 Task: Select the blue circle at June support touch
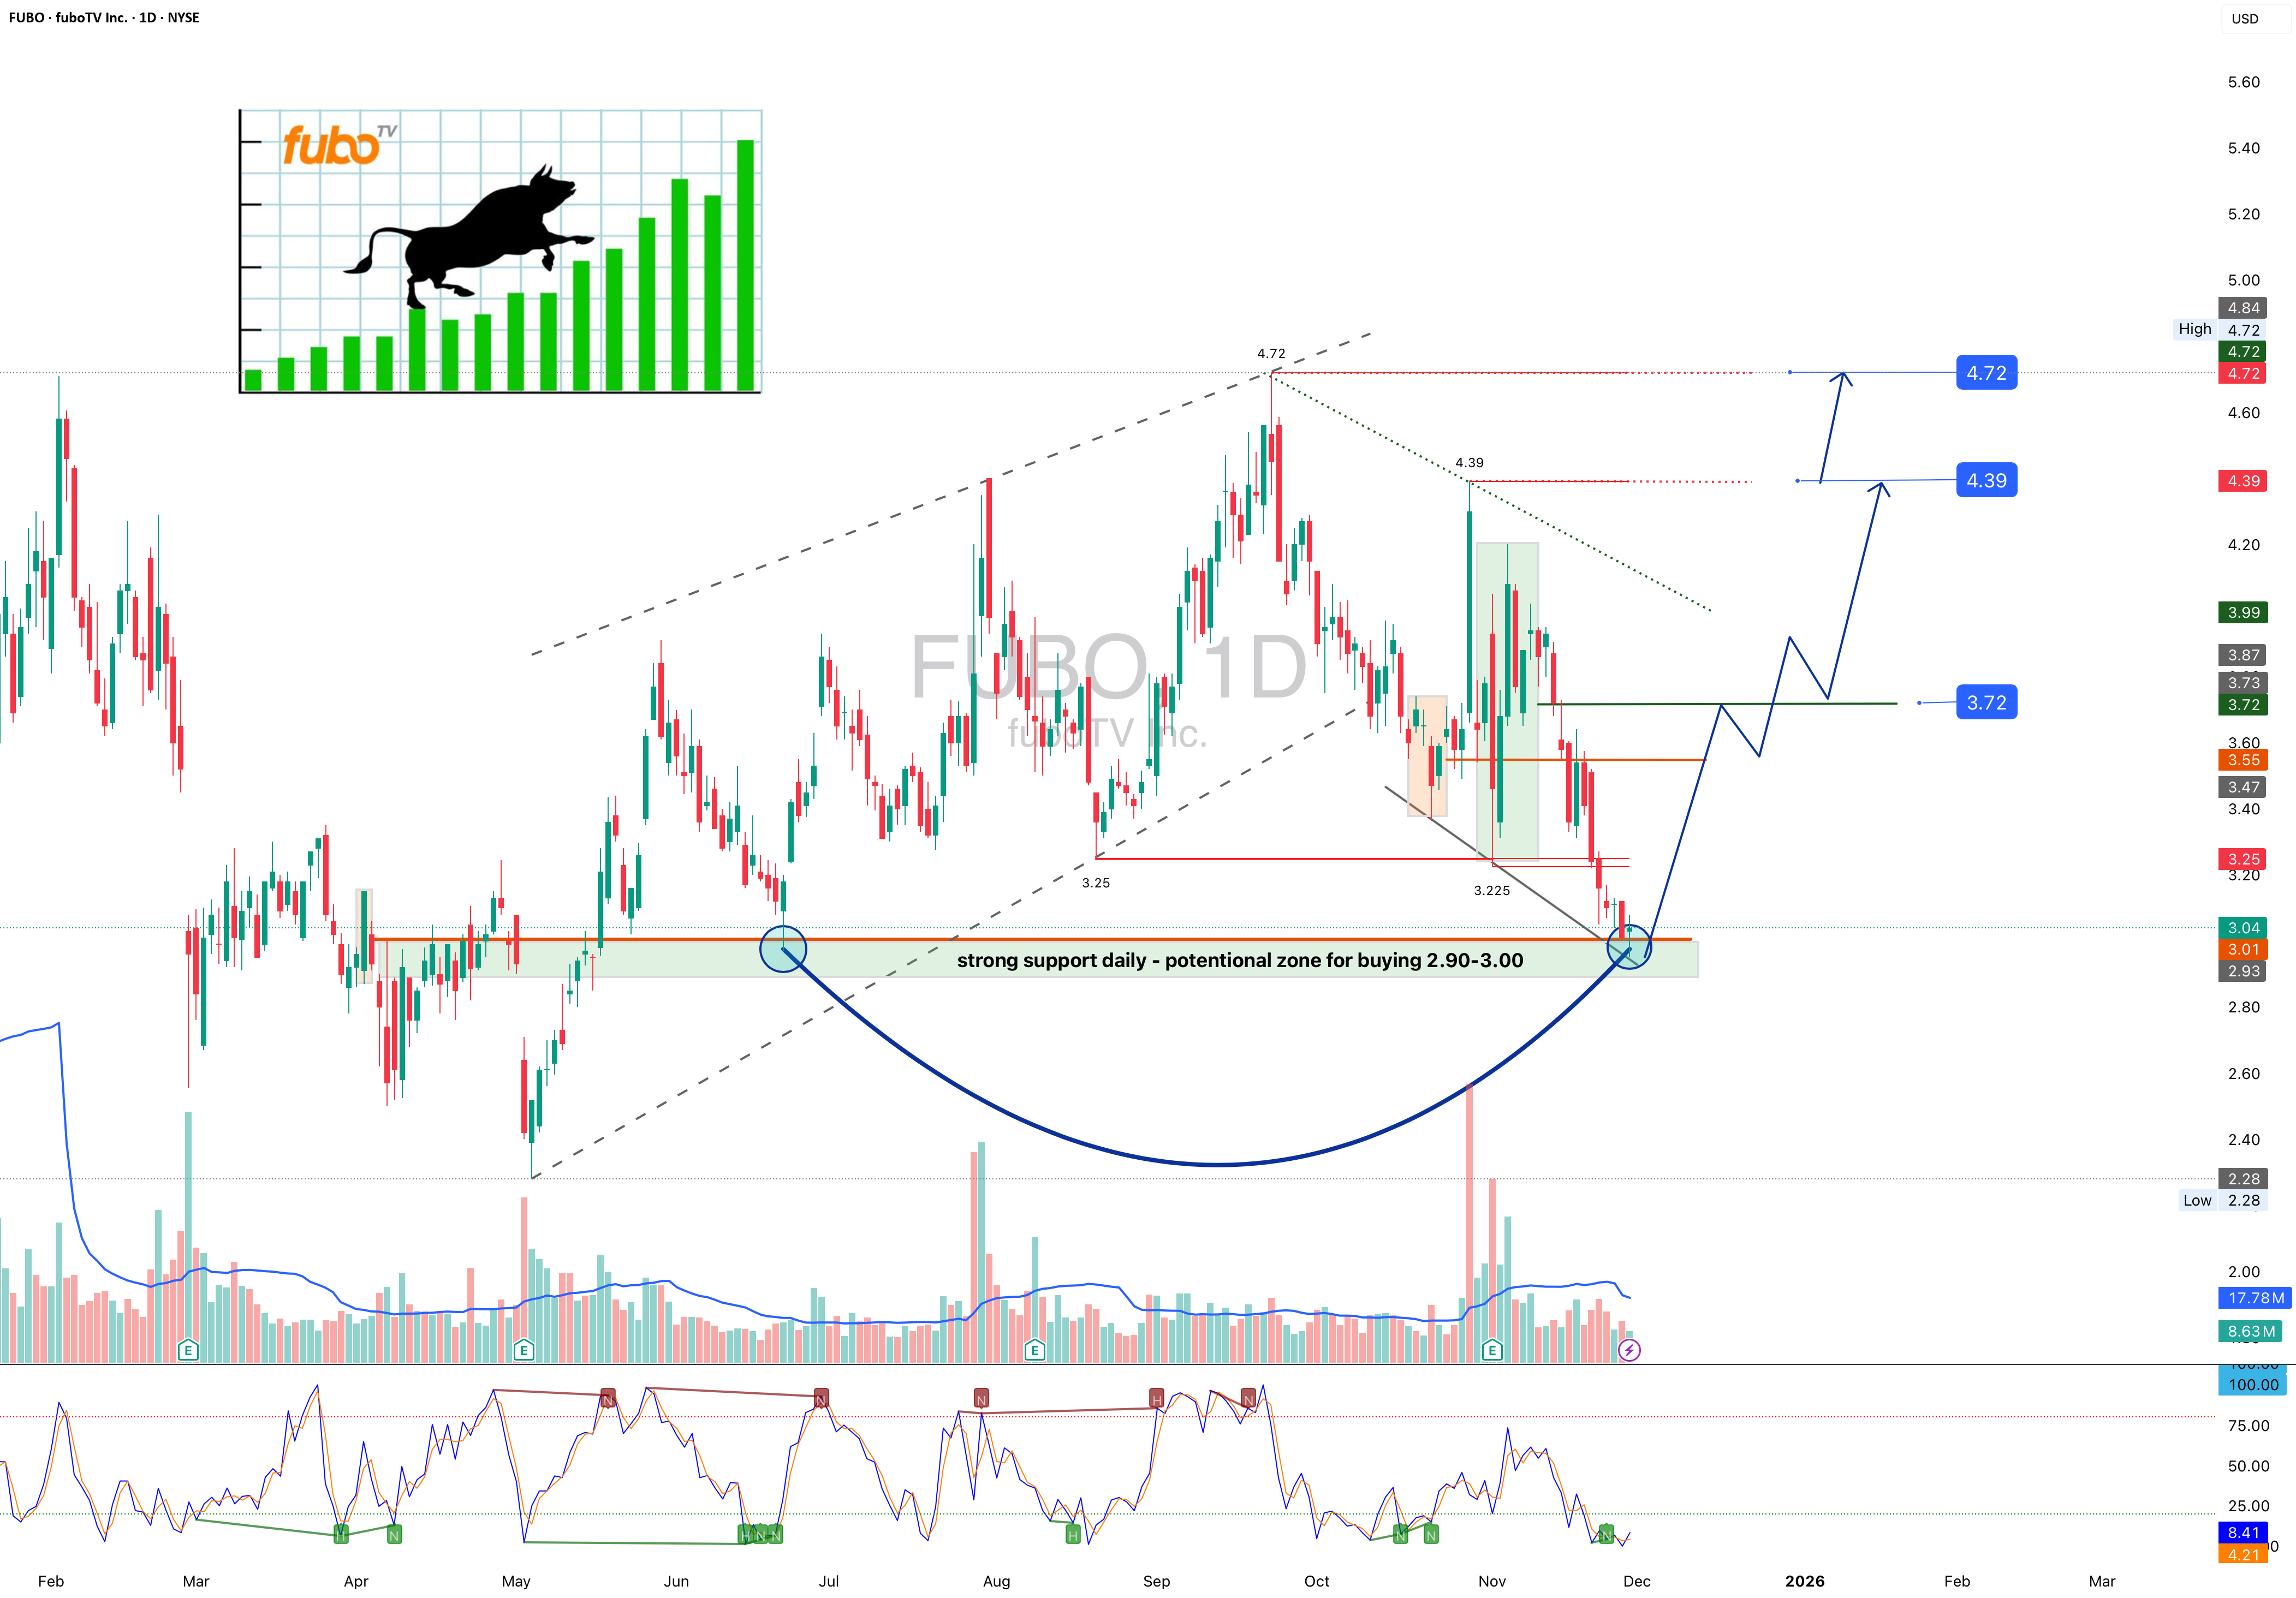(783, 948)
